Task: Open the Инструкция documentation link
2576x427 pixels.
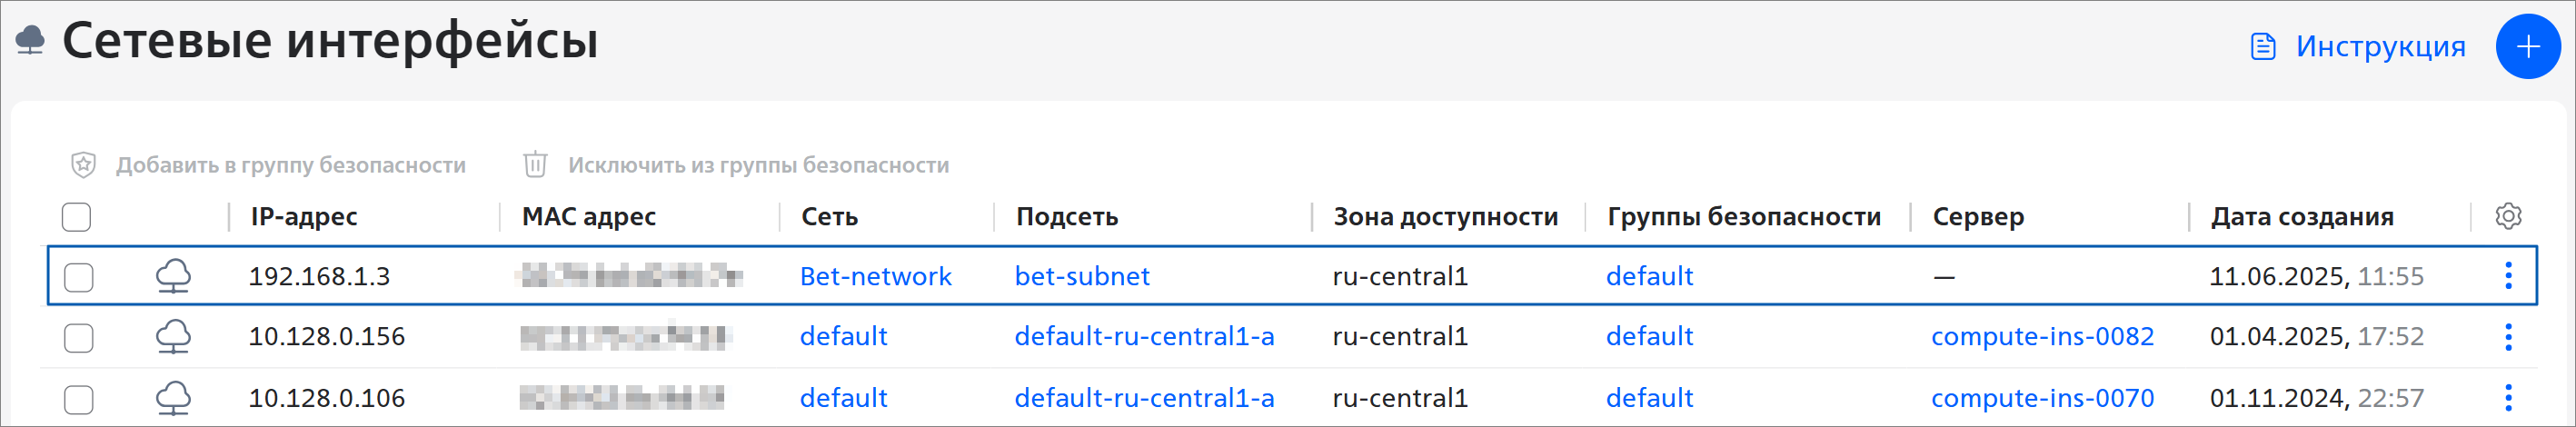Action: tap(2379, 46)
